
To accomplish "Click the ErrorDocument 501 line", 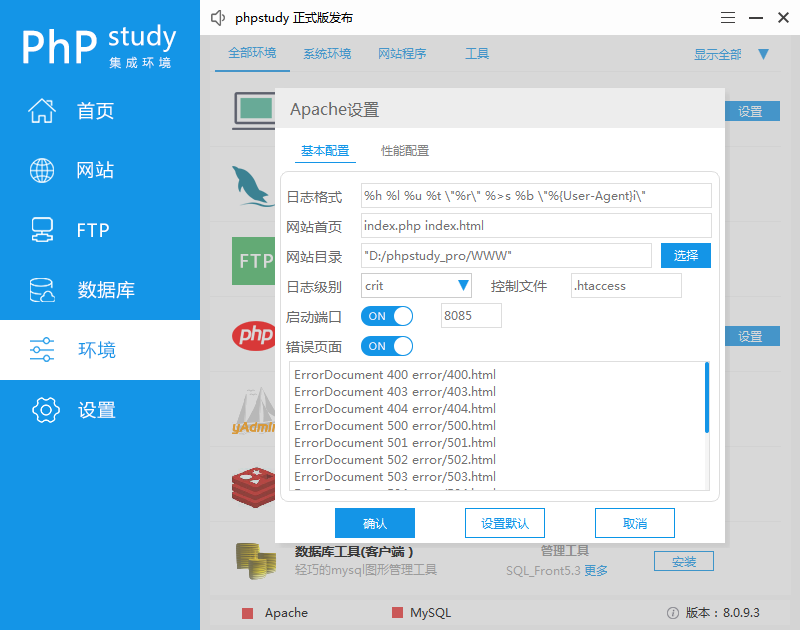I will click(395, 443).
